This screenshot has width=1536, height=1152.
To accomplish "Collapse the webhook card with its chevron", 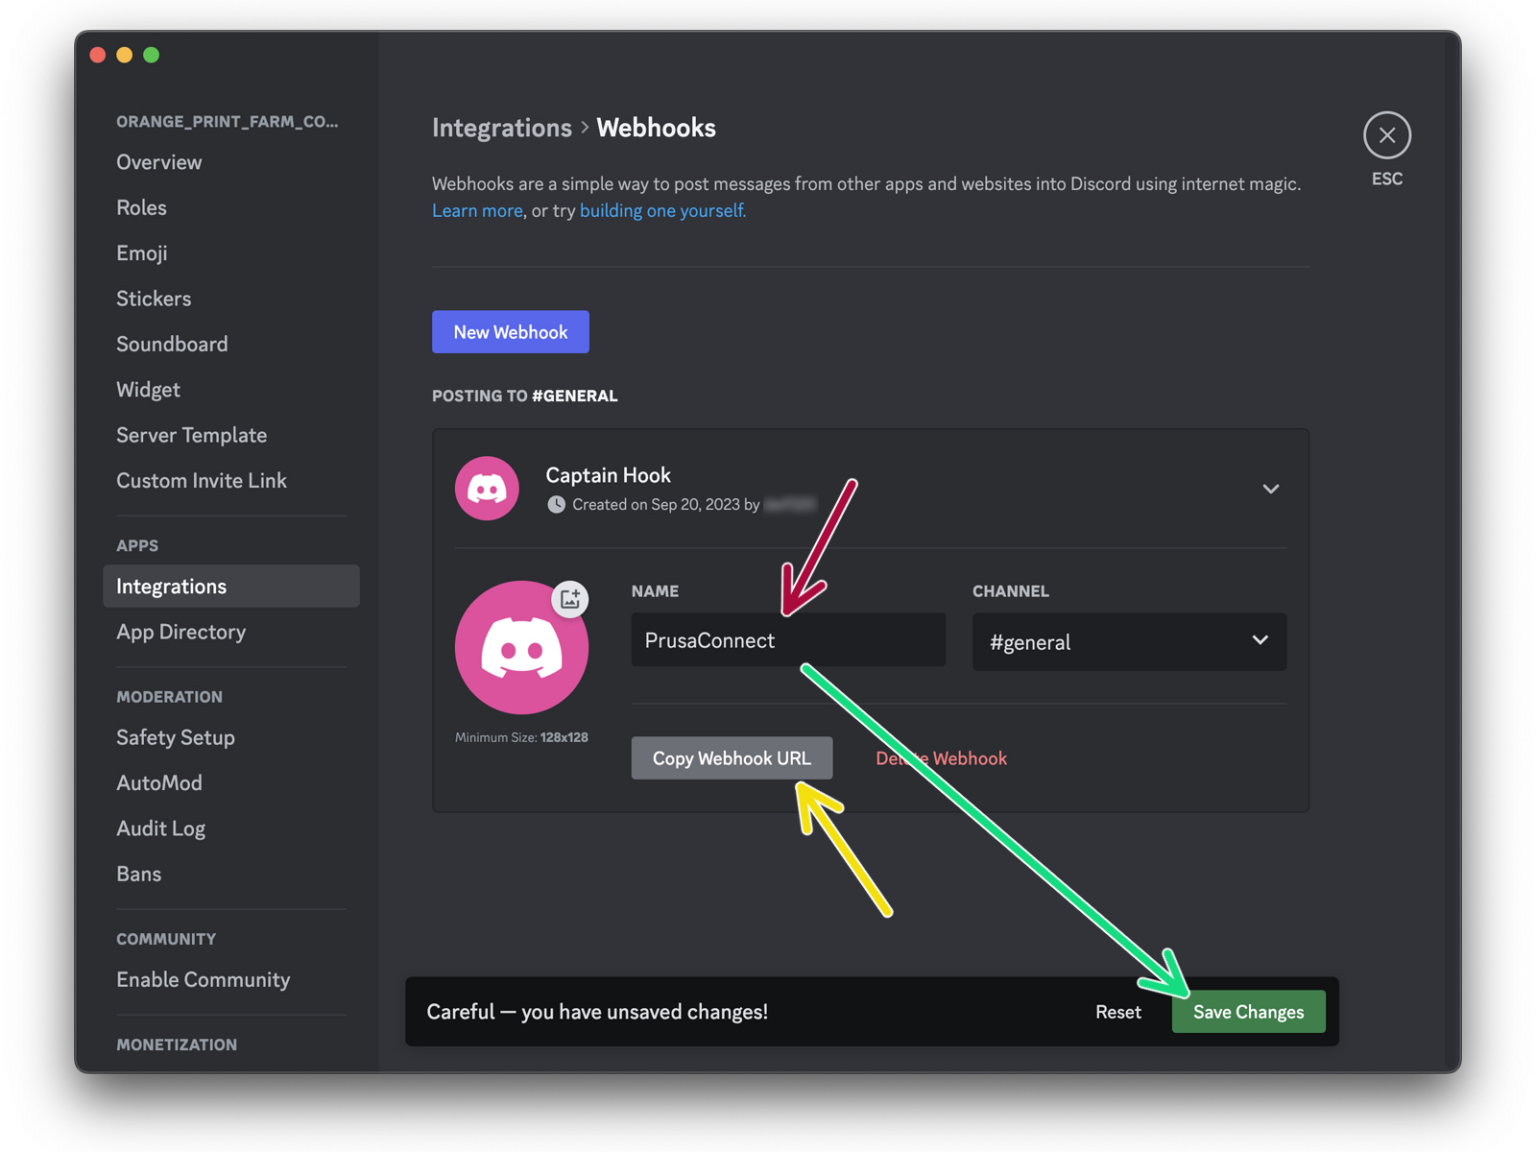I will click(1271, 489).
